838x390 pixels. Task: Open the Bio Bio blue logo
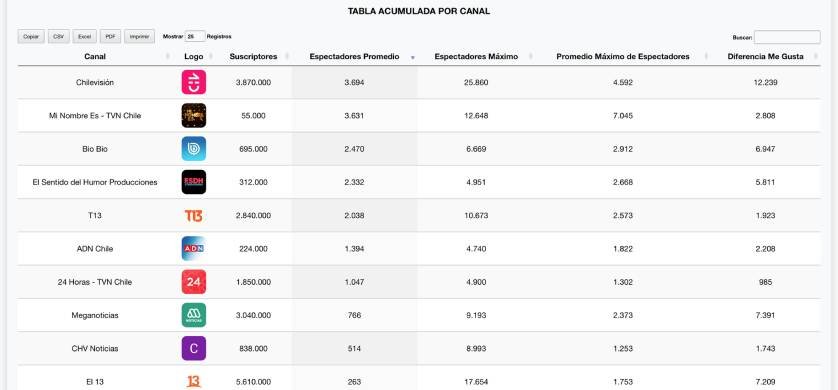pyautogui.click(x=193, y=149)
